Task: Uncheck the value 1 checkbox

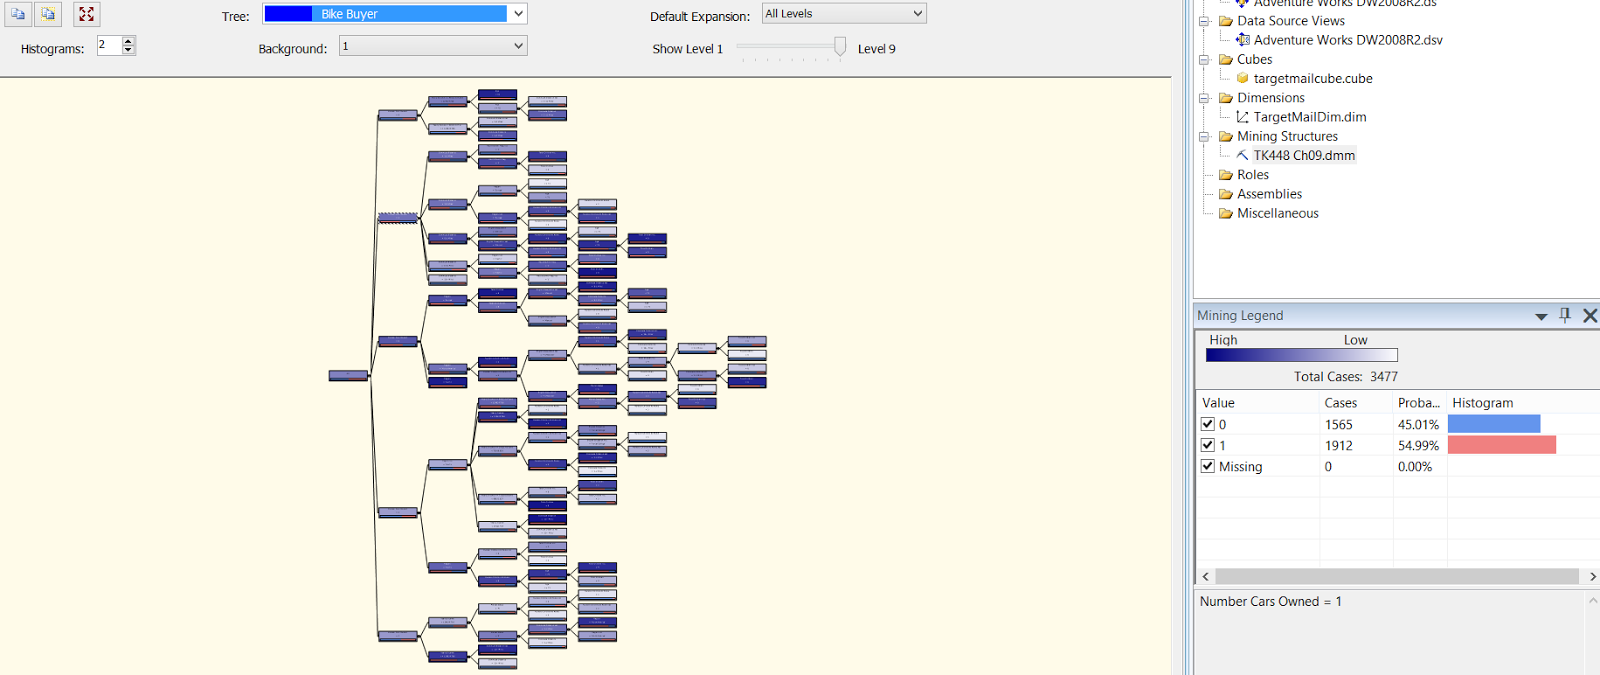Action: [1208, 445]
